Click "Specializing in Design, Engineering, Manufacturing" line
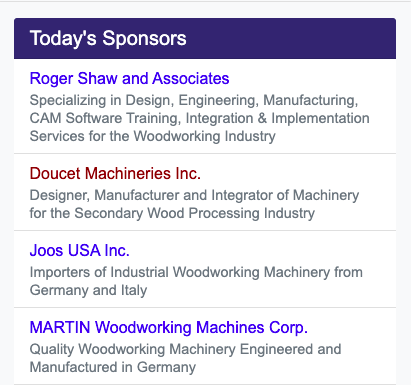This screenshot has height=385, width=411. coord(194,100)
